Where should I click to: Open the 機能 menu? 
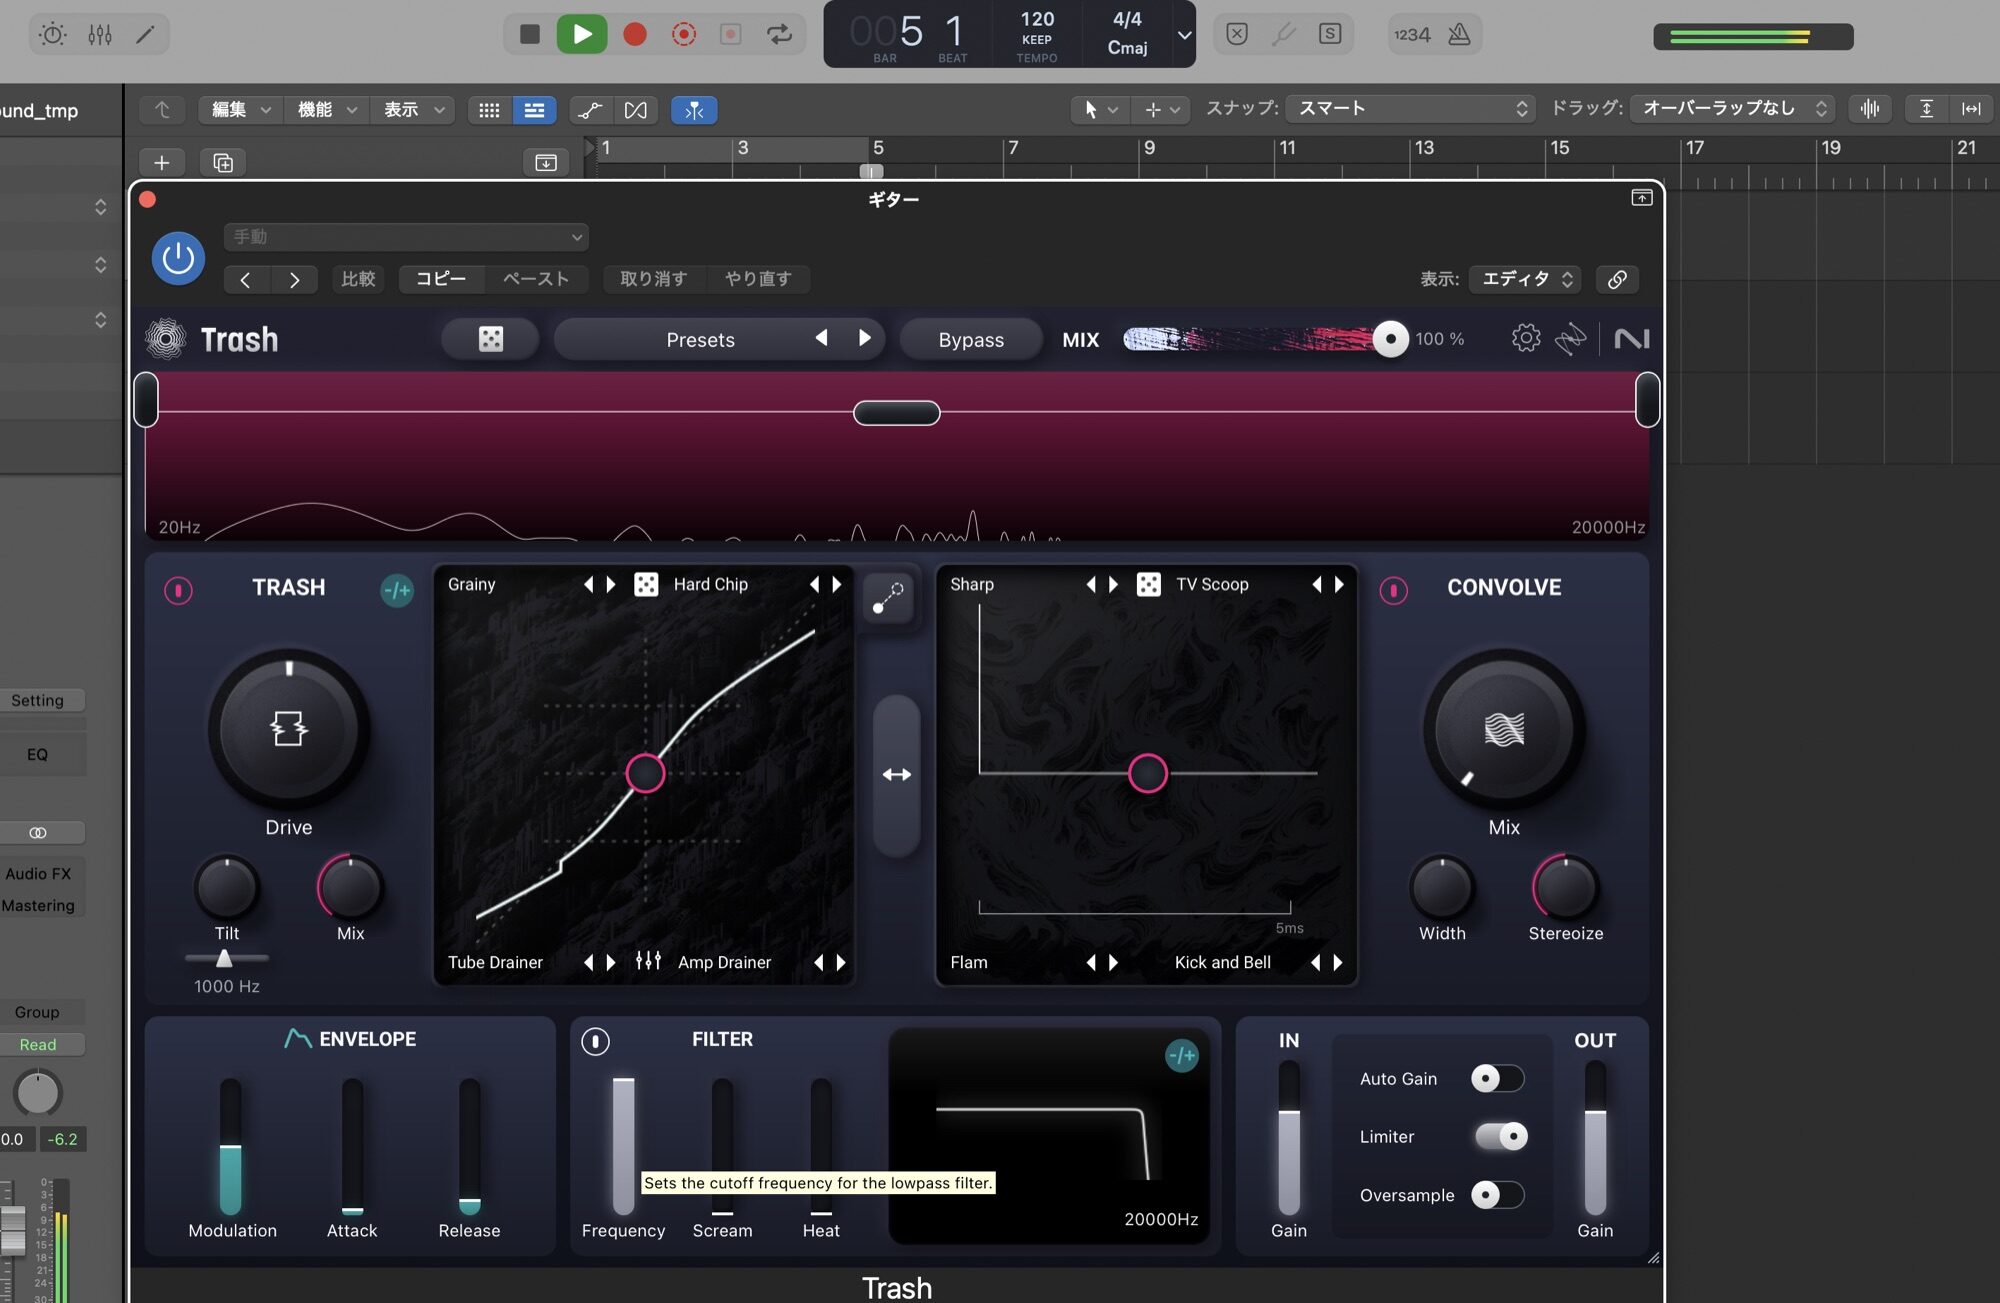tap(327, 110)
